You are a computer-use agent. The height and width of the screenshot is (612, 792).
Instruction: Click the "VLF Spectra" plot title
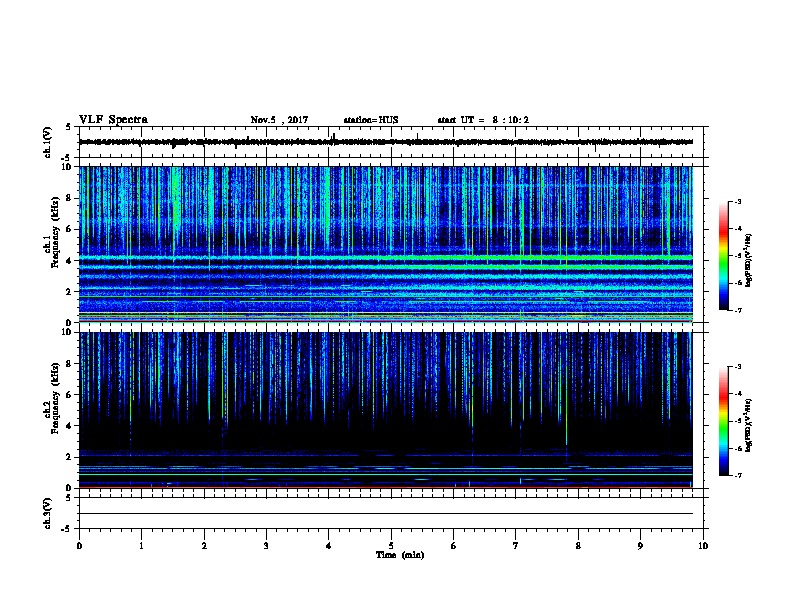(x=113, y=119)
